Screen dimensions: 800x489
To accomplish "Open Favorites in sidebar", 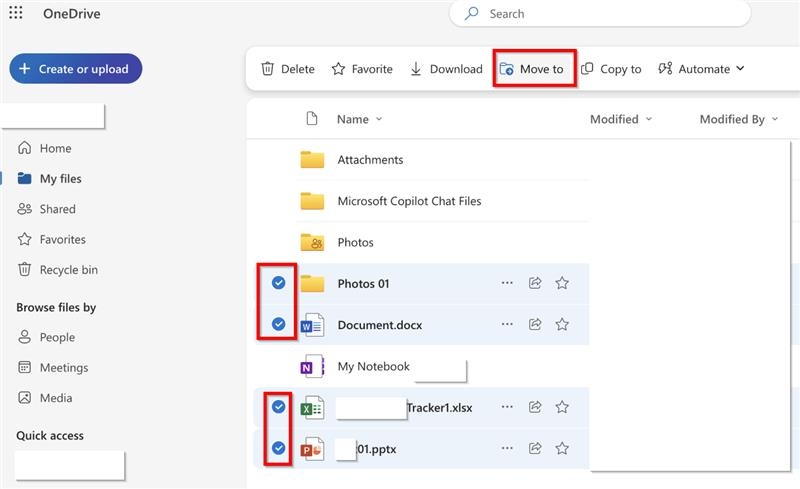I will (52, 239).
